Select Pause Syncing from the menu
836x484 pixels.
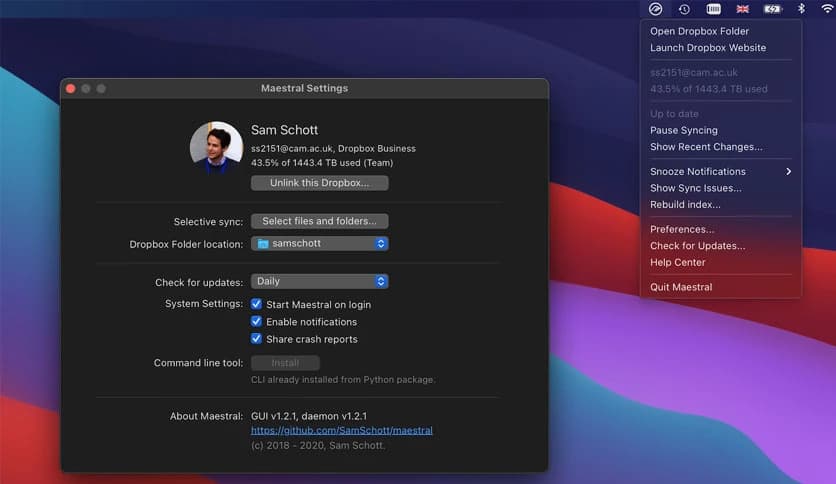click(683, 130)
